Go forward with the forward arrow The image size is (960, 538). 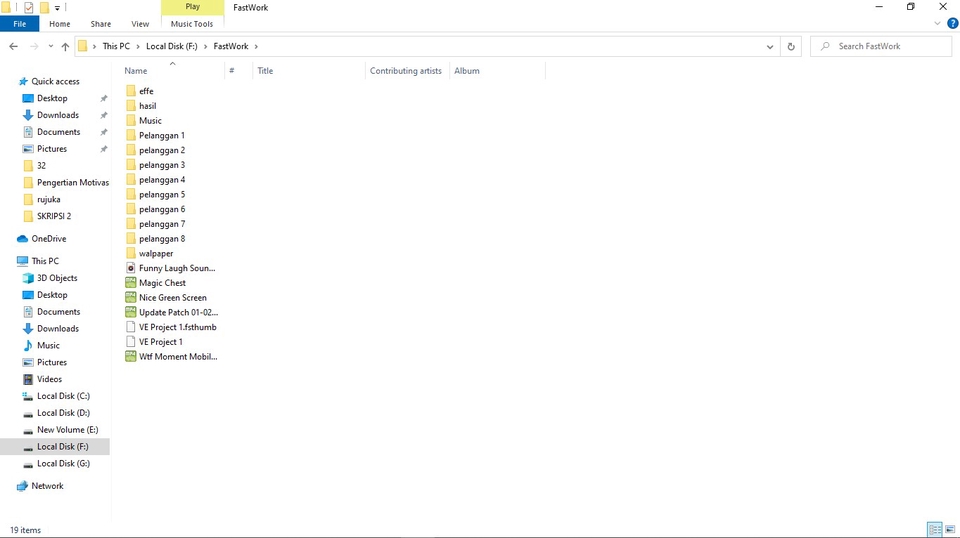(34, 47)
